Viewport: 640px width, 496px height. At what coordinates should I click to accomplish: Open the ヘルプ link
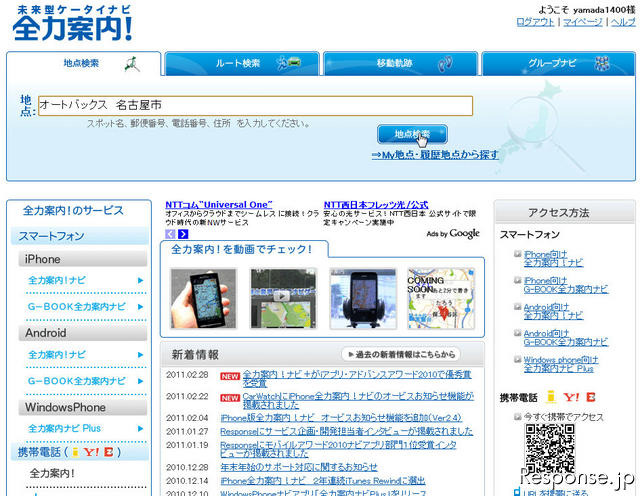pos(623,22)
